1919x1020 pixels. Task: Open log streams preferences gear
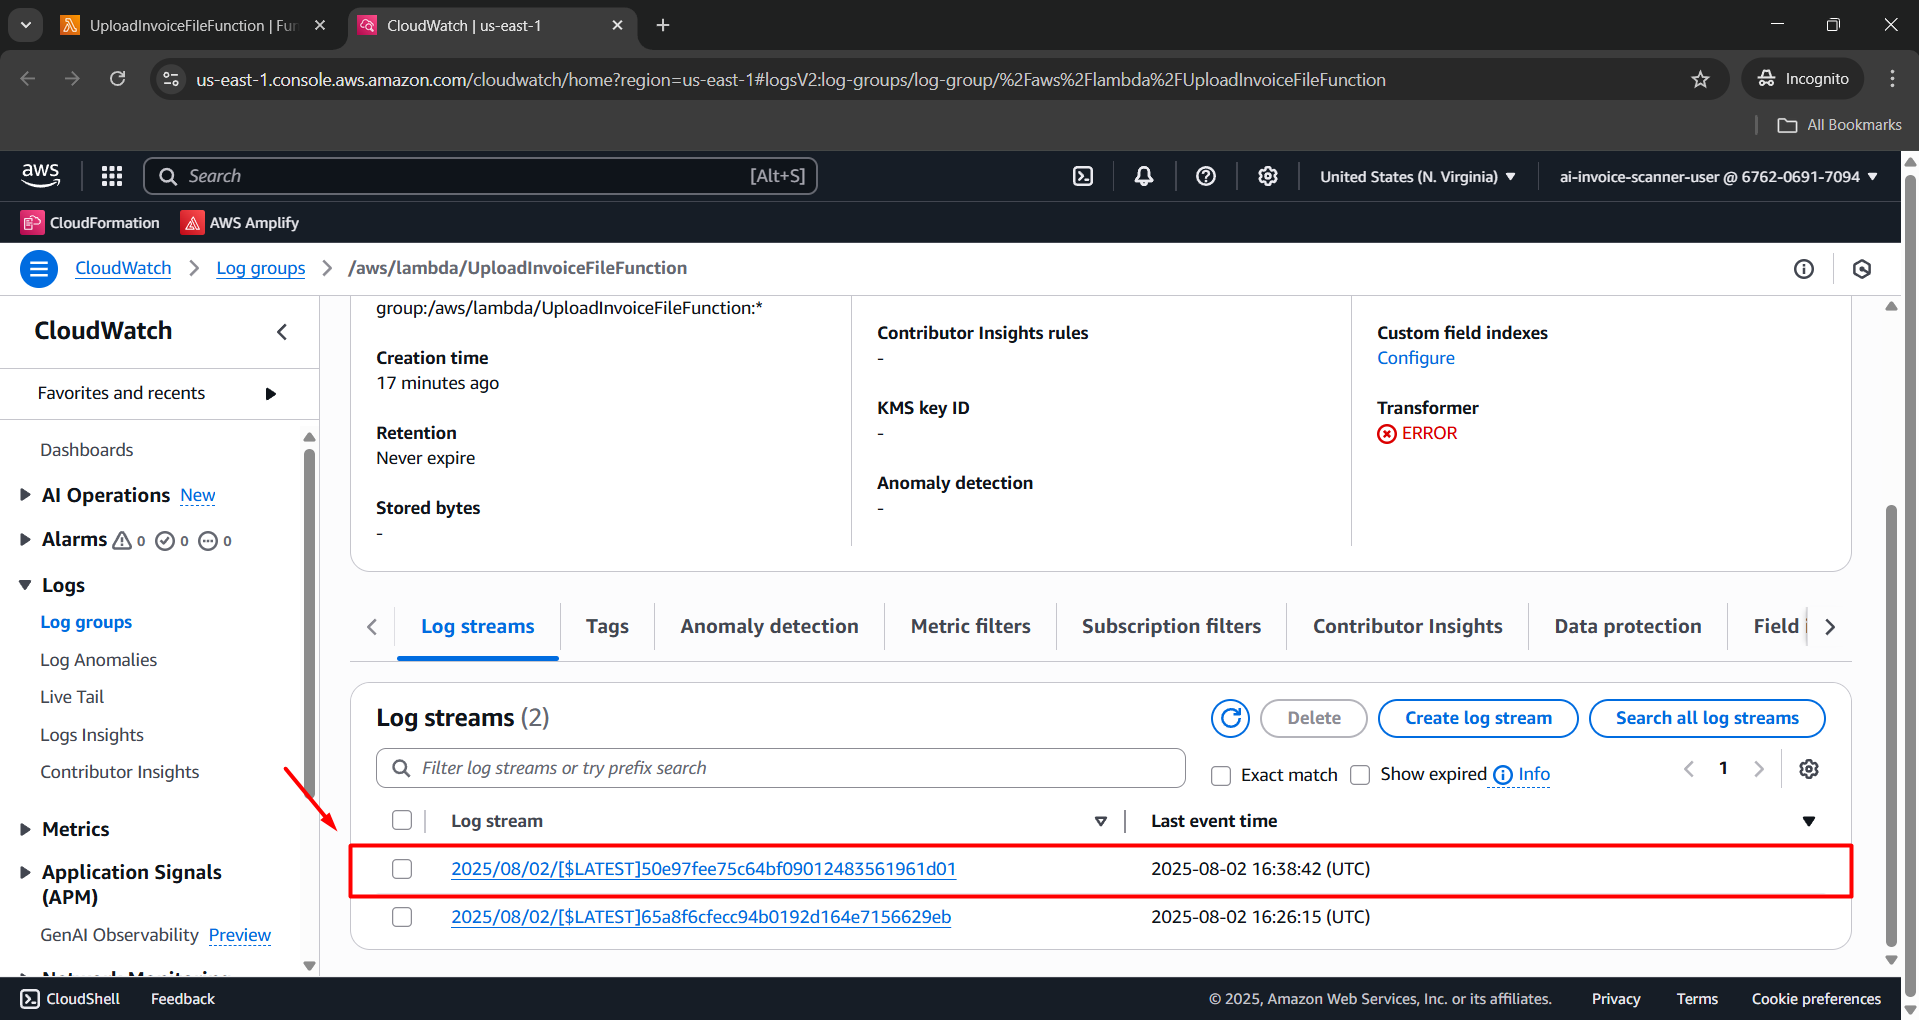pos(1808,768)
